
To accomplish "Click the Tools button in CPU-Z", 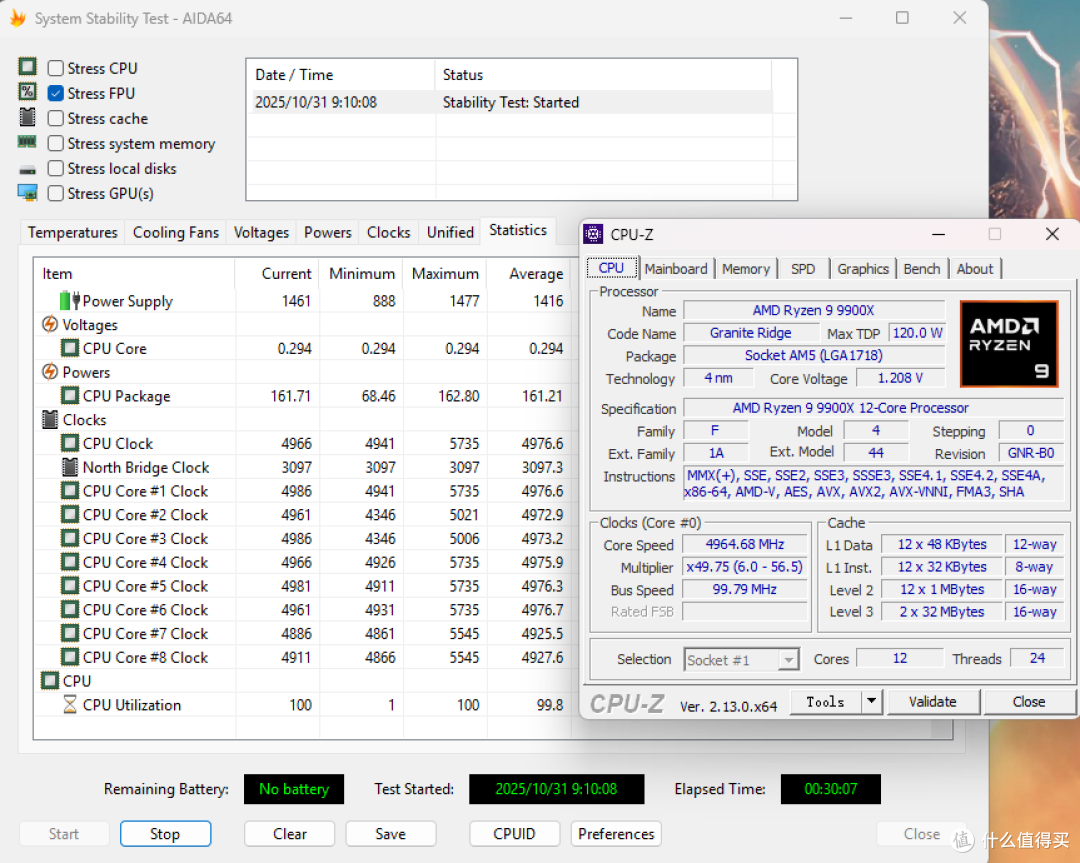I will point(826,702).
